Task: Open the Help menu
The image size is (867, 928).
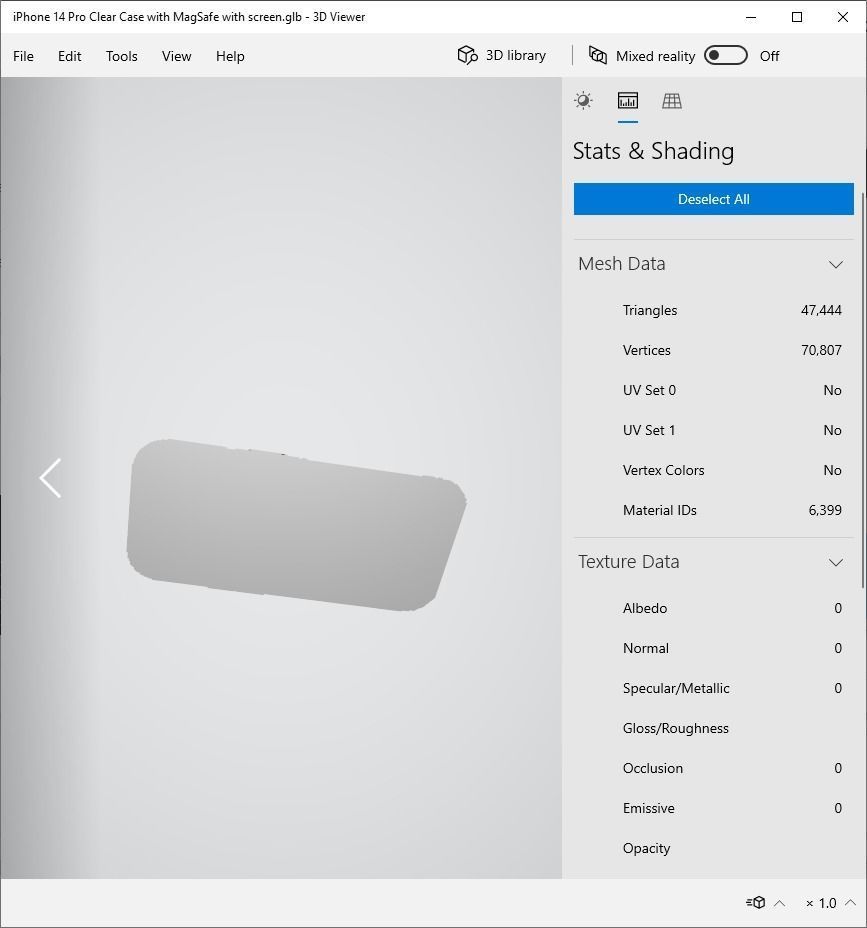Action: 230,56
